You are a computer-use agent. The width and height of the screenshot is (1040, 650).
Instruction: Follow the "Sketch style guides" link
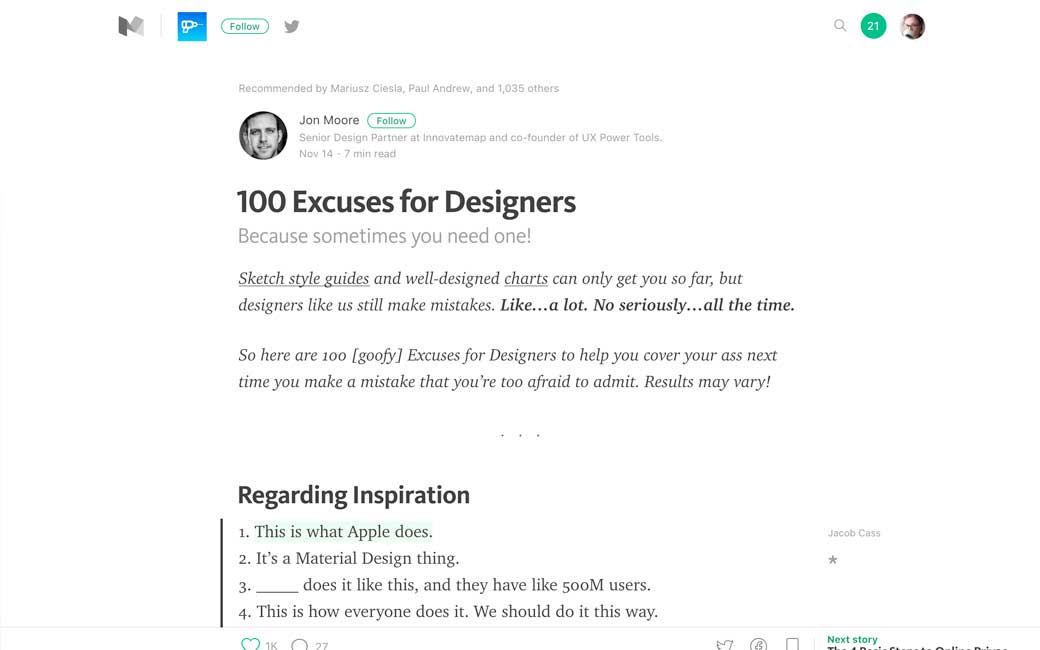tap(303, 278)
